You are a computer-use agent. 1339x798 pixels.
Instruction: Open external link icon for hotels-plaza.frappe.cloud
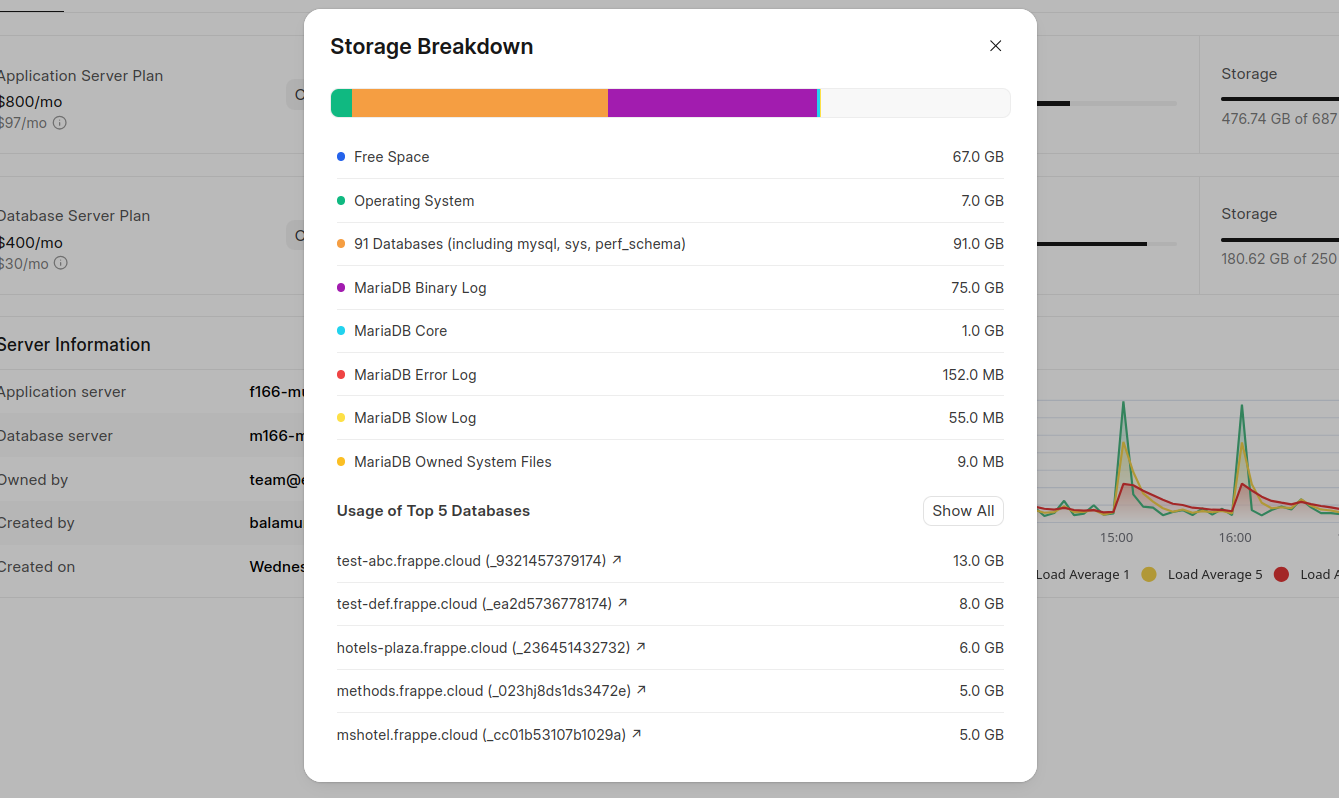click(641, 647)
